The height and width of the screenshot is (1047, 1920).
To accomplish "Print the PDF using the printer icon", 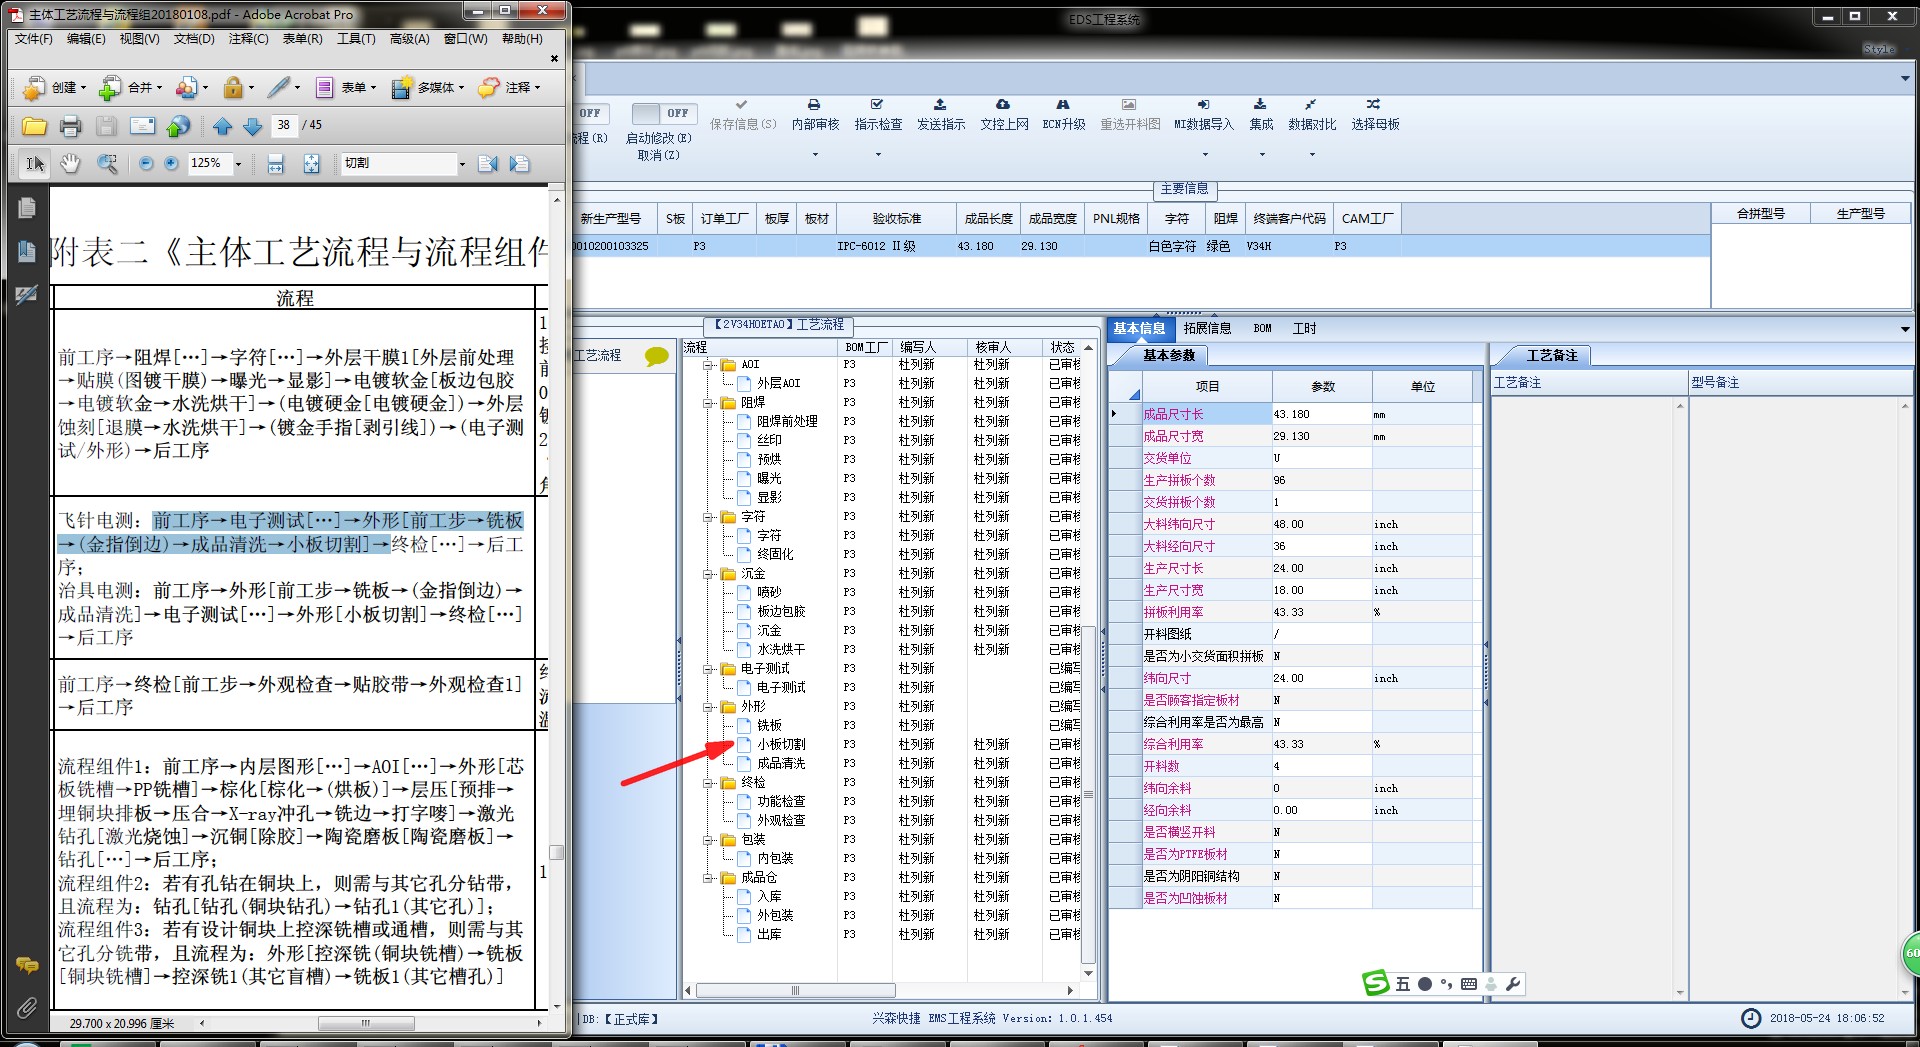I will 70,126.
